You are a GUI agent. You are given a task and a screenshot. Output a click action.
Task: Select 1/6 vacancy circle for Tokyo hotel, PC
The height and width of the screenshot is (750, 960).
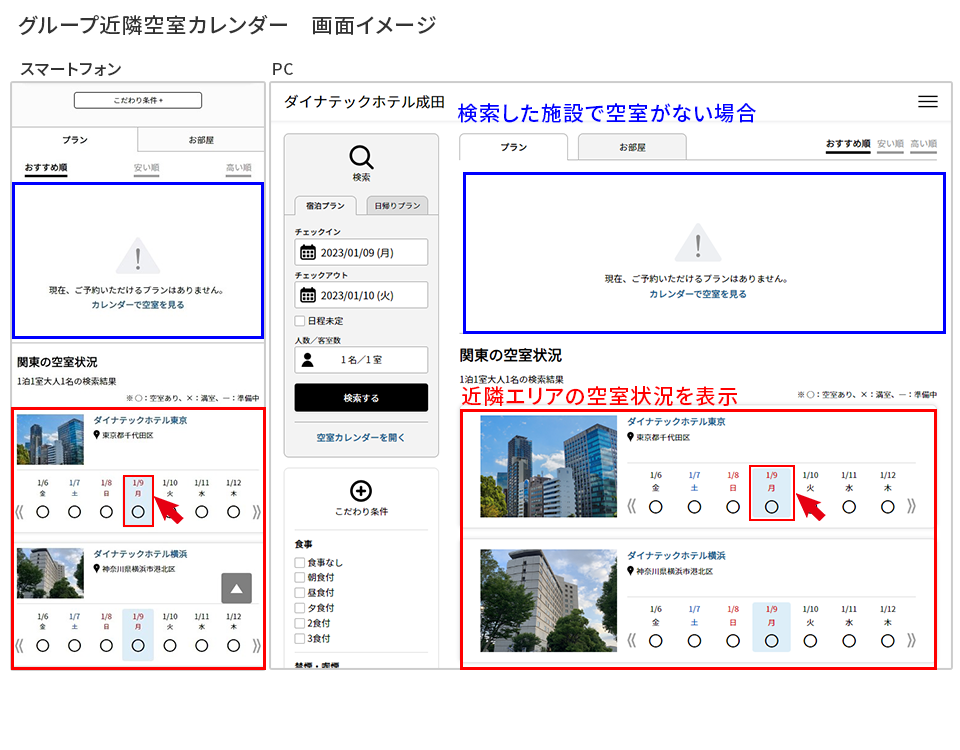pyautogui.click(x=656, y=507)
